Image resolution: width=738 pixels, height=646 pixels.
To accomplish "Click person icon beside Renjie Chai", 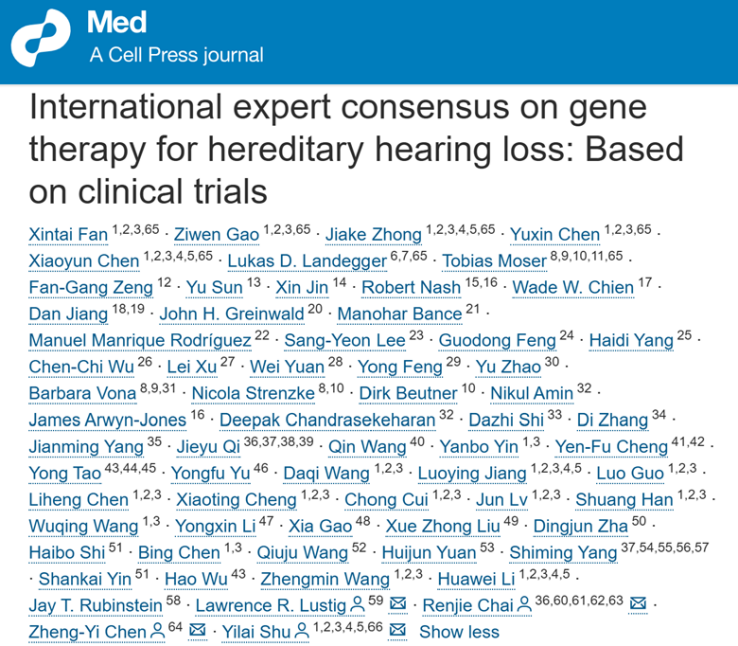I will tap(522, 605).
